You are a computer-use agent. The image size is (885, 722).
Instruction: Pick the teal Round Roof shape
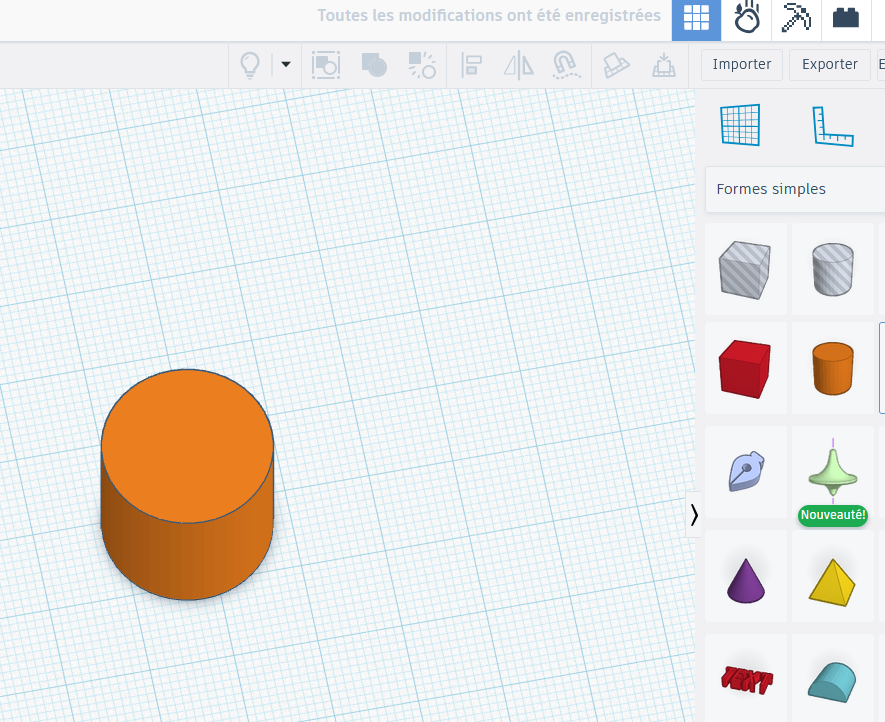pos(833,679)
